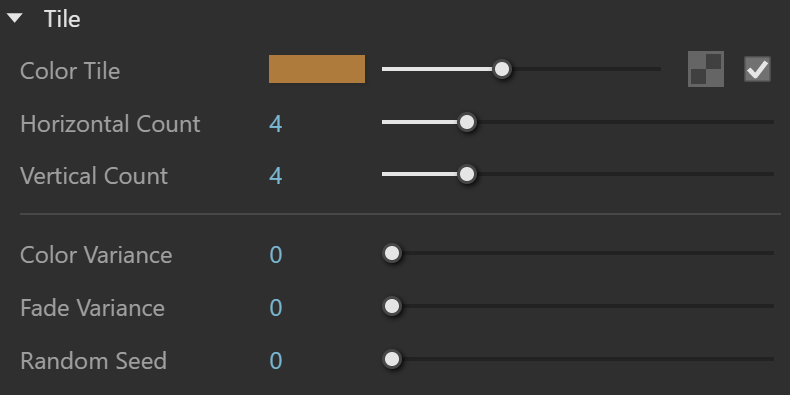
Task: Uncheck the Color Tile checkbox
Action: tap(757, 69)
